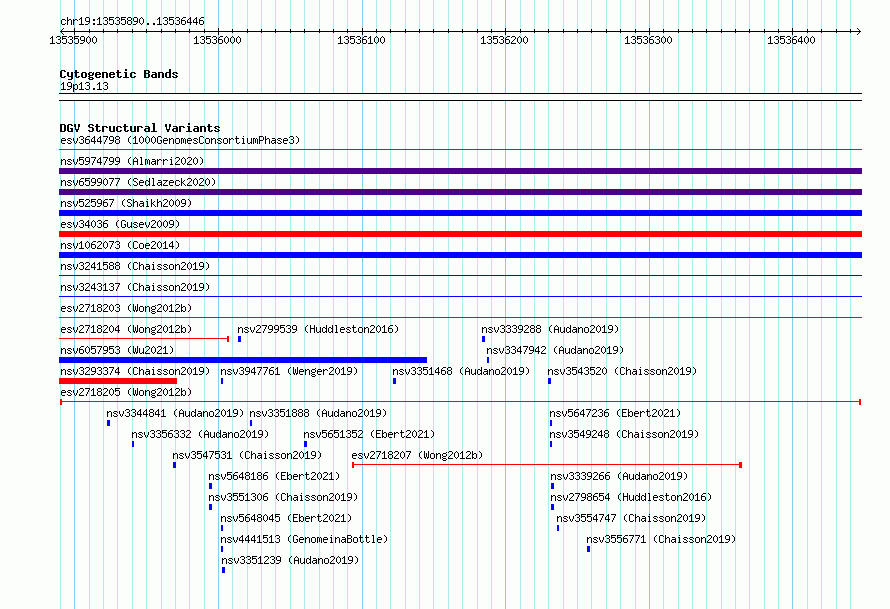The image size is (890, 609).
Task: Click nsv3243137 Chaisson2019 variant label
Action: 135,287
